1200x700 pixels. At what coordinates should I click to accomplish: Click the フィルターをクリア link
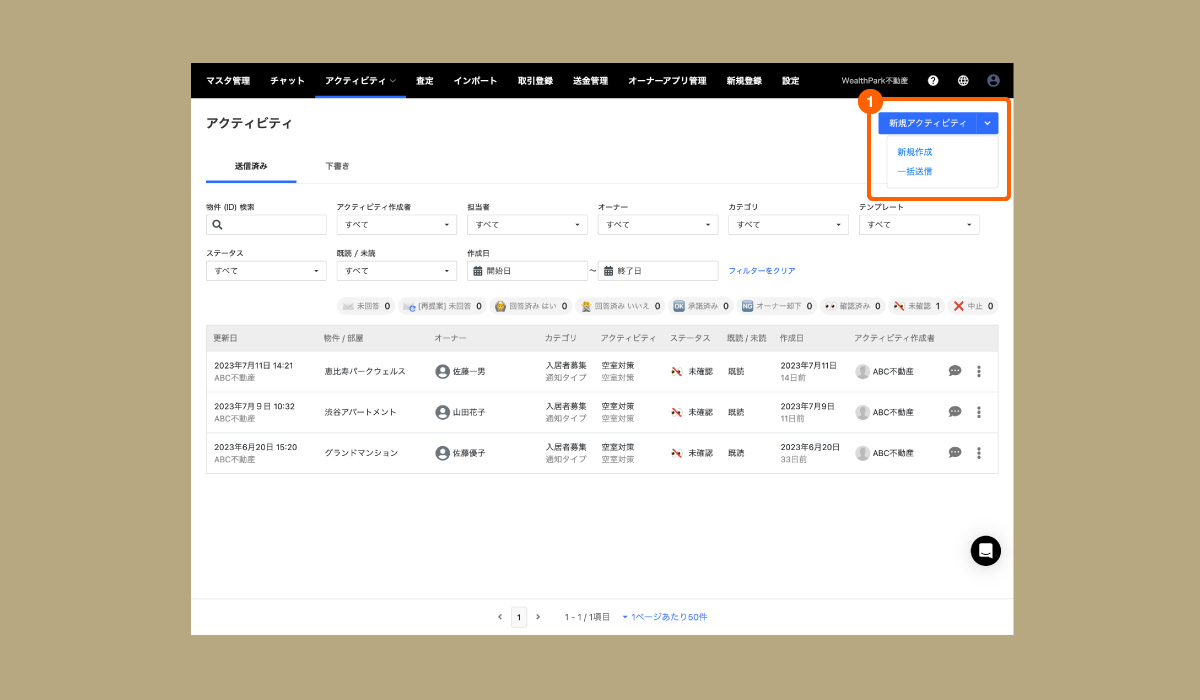(x=762, y=271)
